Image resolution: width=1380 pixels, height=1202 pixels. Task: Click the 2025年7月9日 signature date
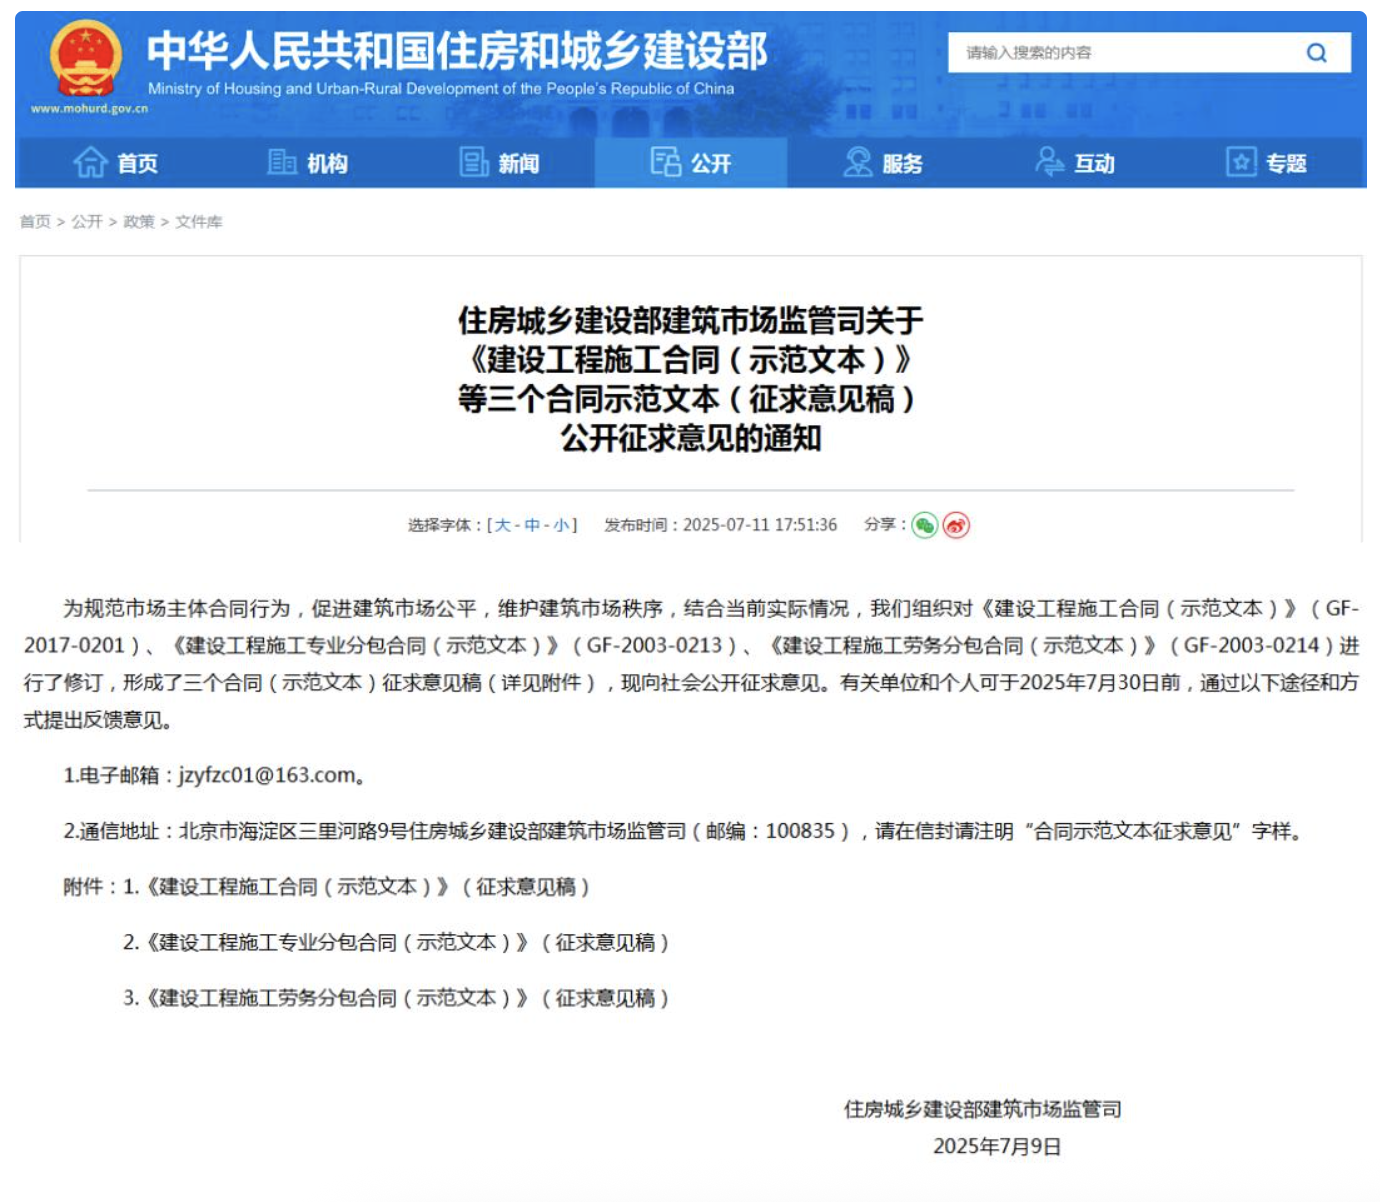[x=997, y=1147]
